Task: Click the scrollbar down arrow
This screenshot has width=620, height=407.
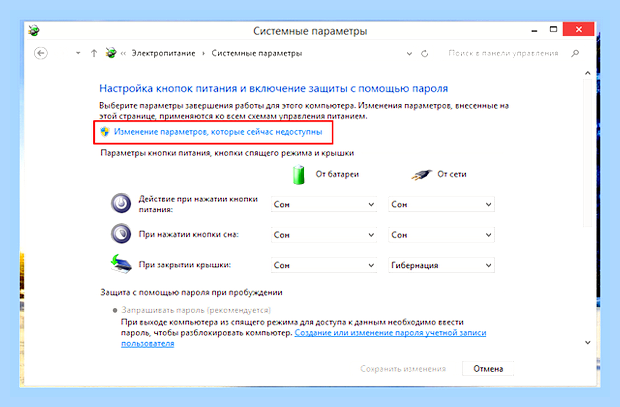Action: coord(588,343)
